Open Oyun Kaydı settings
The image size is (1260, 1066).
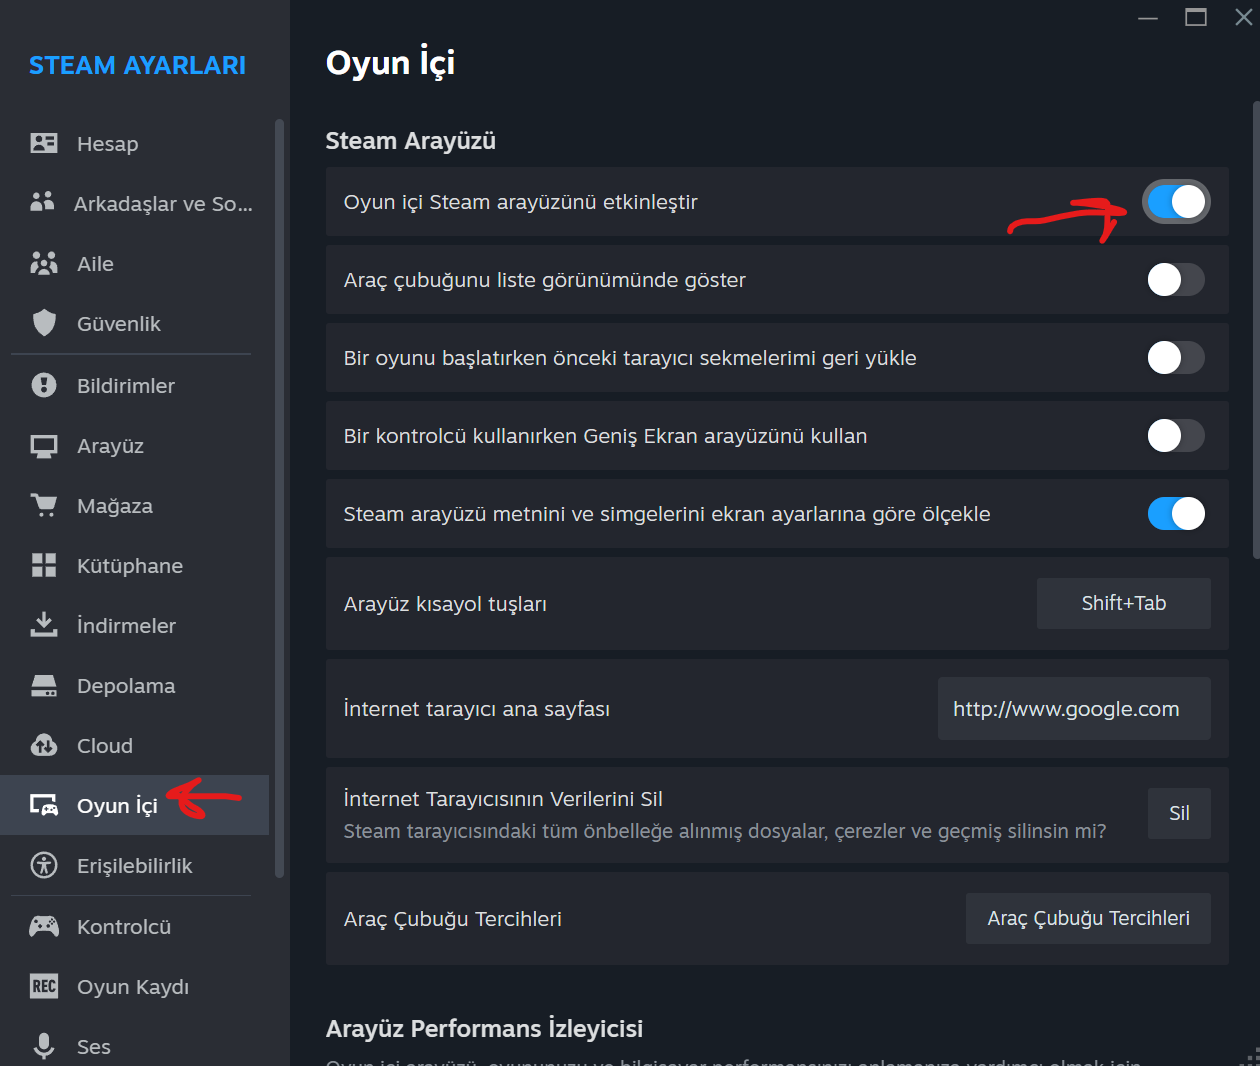135,986
